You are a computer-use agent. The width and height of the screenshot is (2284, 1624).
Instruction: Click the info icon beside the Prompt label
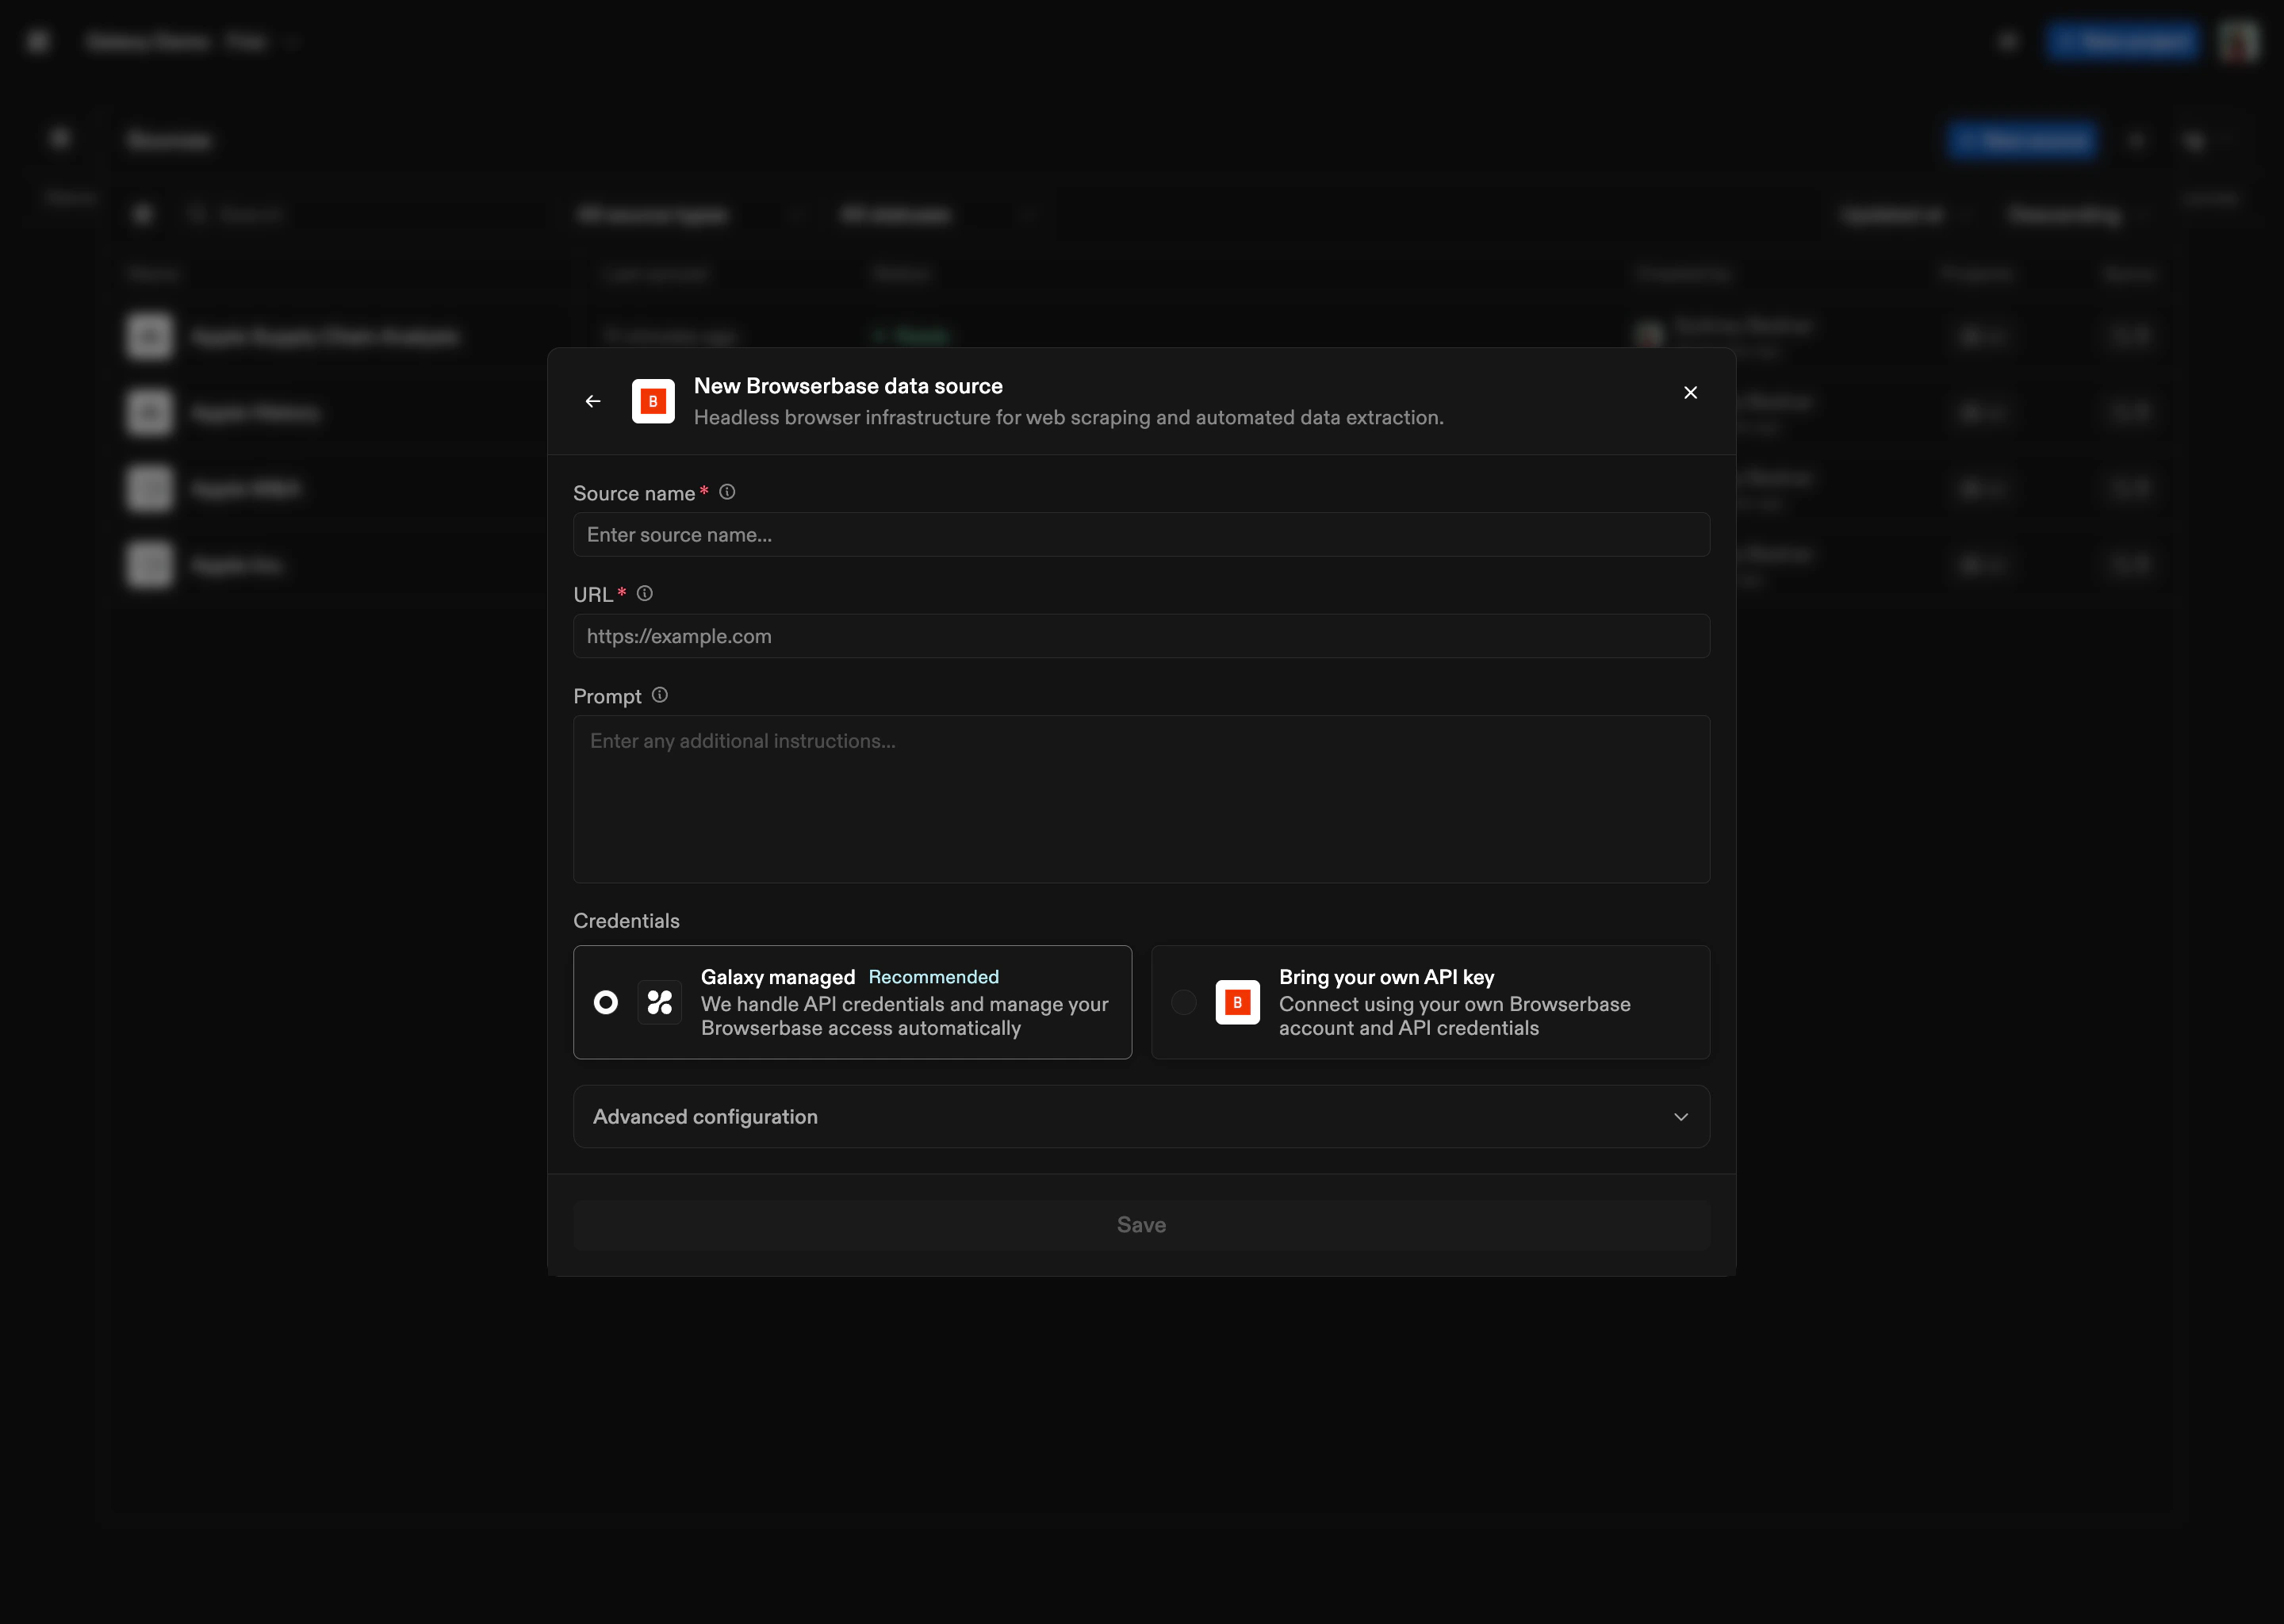pos(659,694)
